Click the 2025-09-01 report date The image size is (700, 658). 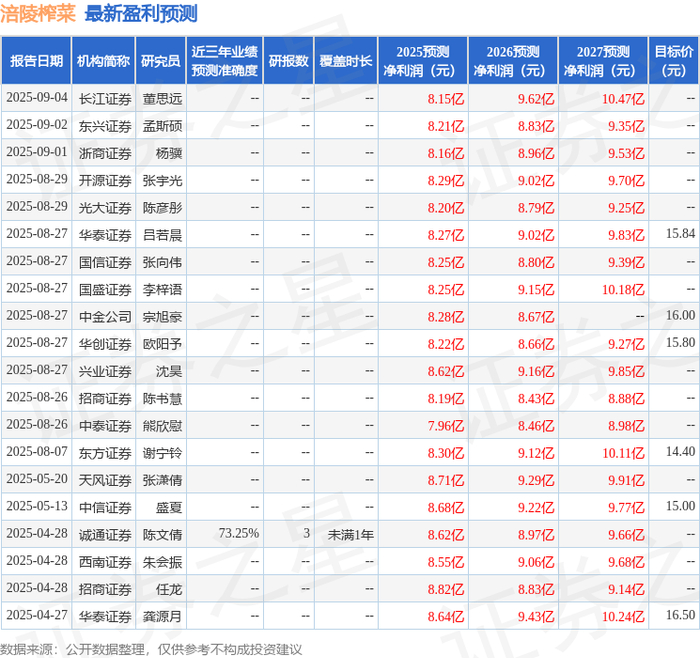pyautogui.click(x=37, y=152)
